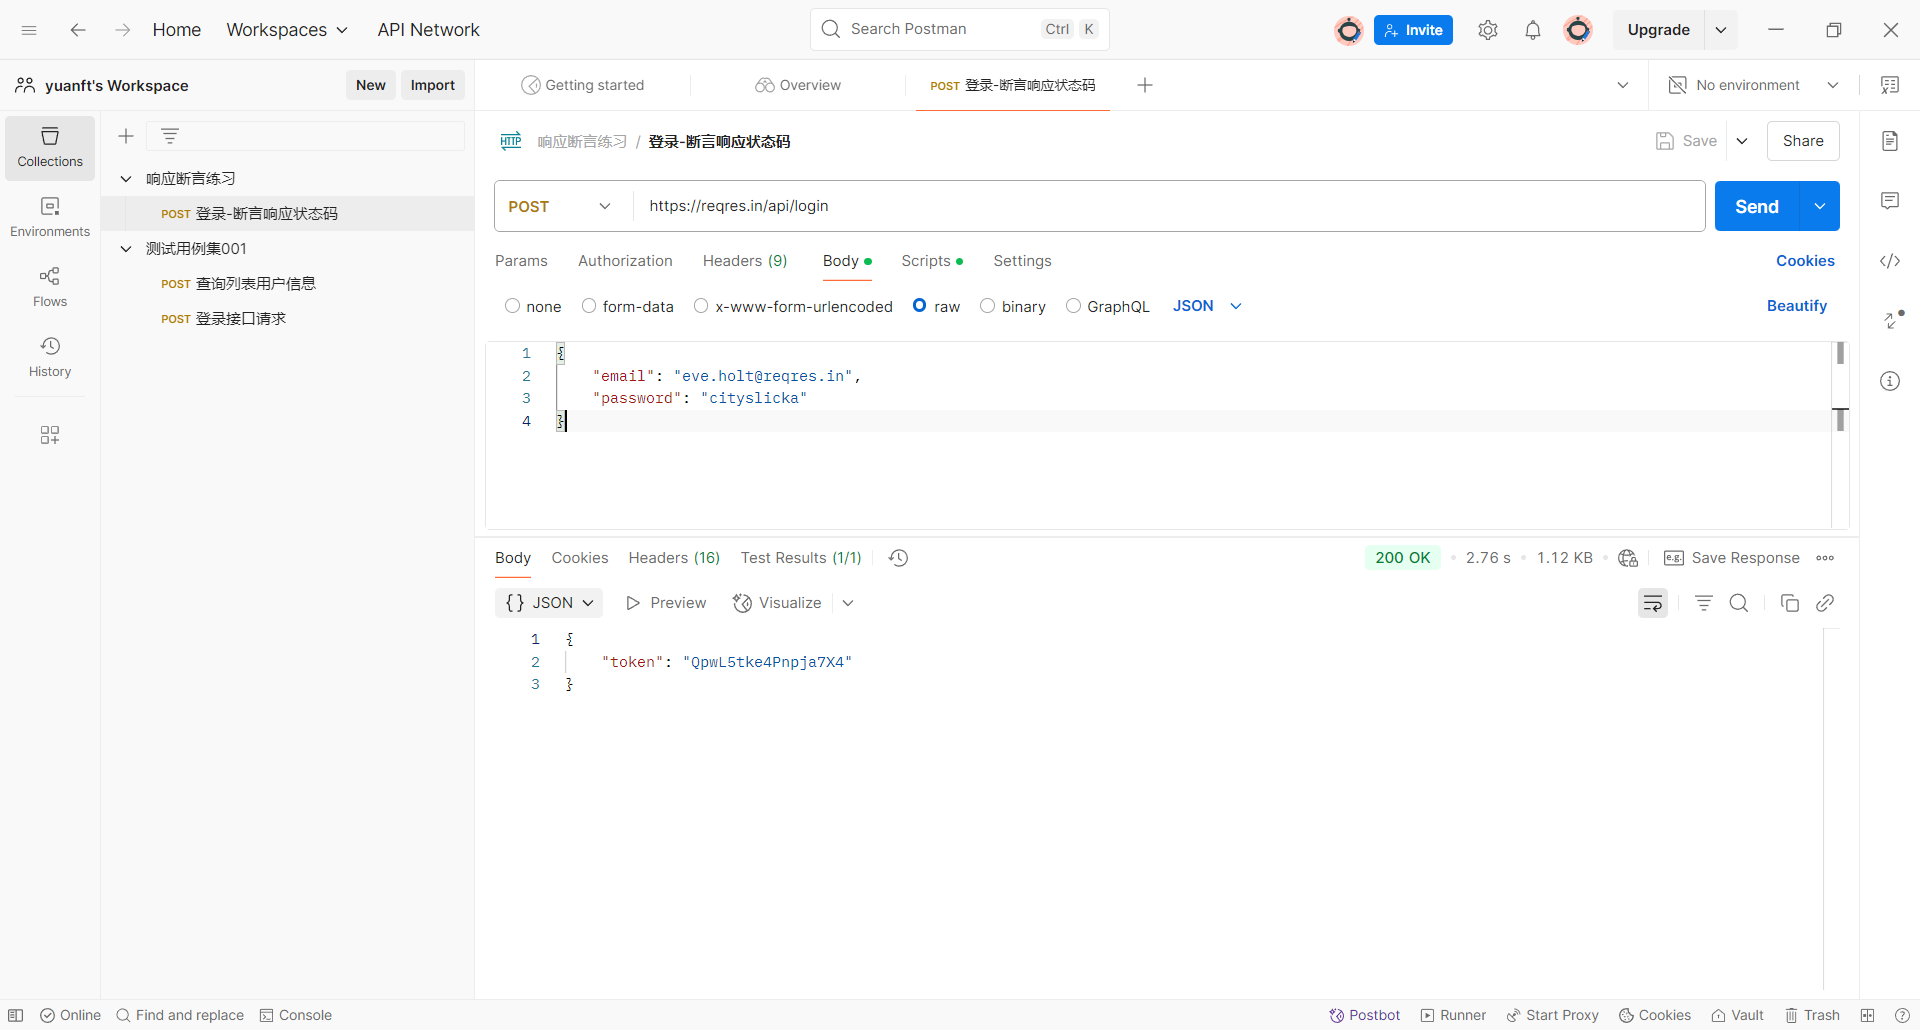The width and height of the screenshot is (1920, 1030).
Task: Open the request info icon
Action: [1890, 381]
